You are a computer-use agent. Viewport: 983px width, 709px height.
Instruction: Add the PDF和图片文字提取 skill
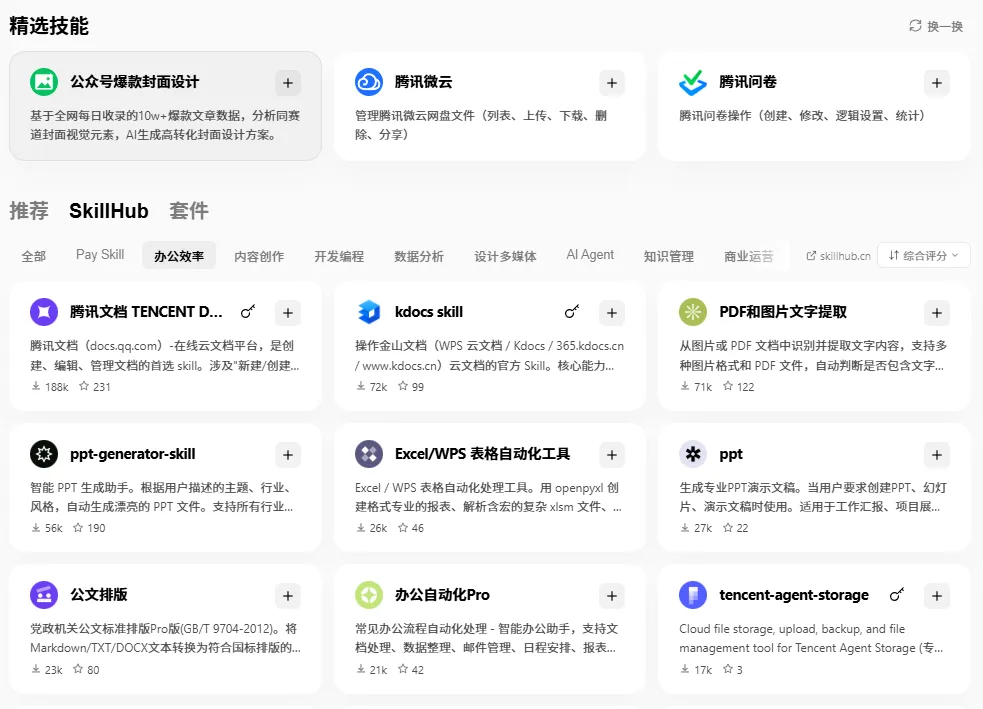pos(937,313)
